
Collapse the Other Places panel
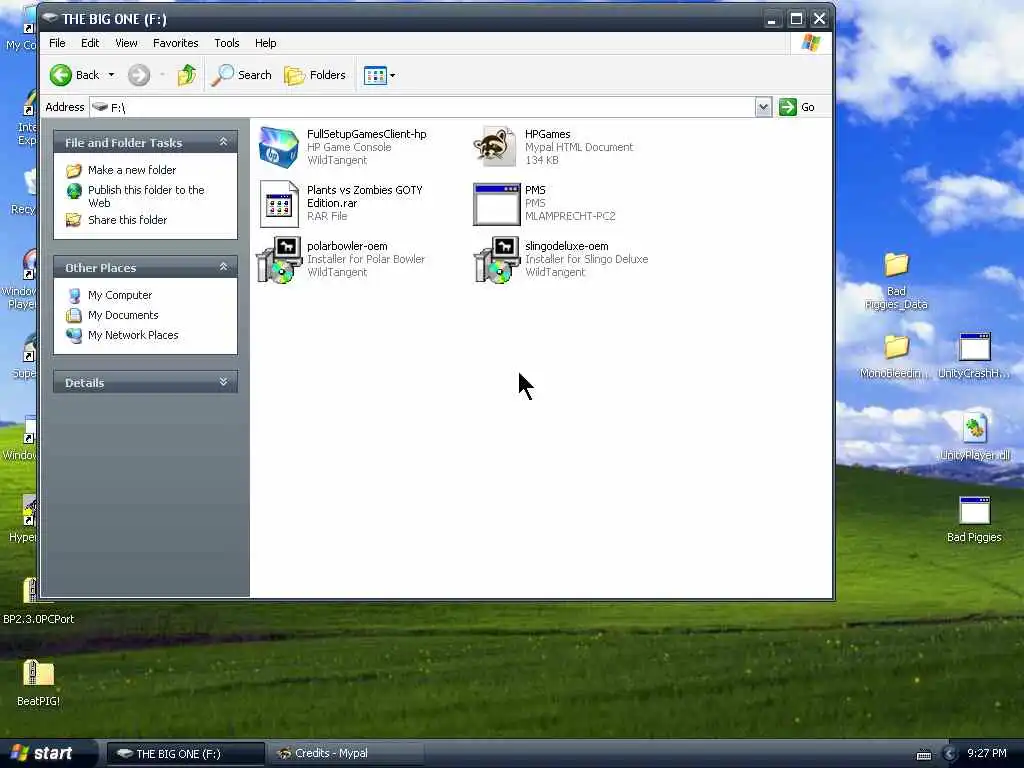[x=223, y=267]
